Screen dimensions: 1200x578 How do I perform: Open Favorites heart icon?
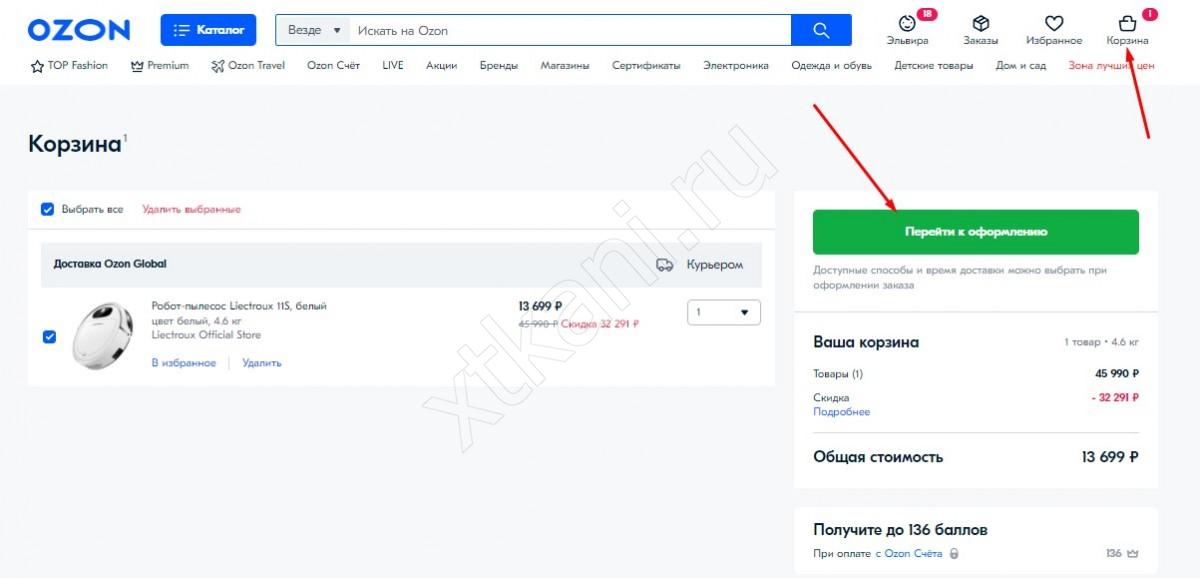tap(1053, 23)
